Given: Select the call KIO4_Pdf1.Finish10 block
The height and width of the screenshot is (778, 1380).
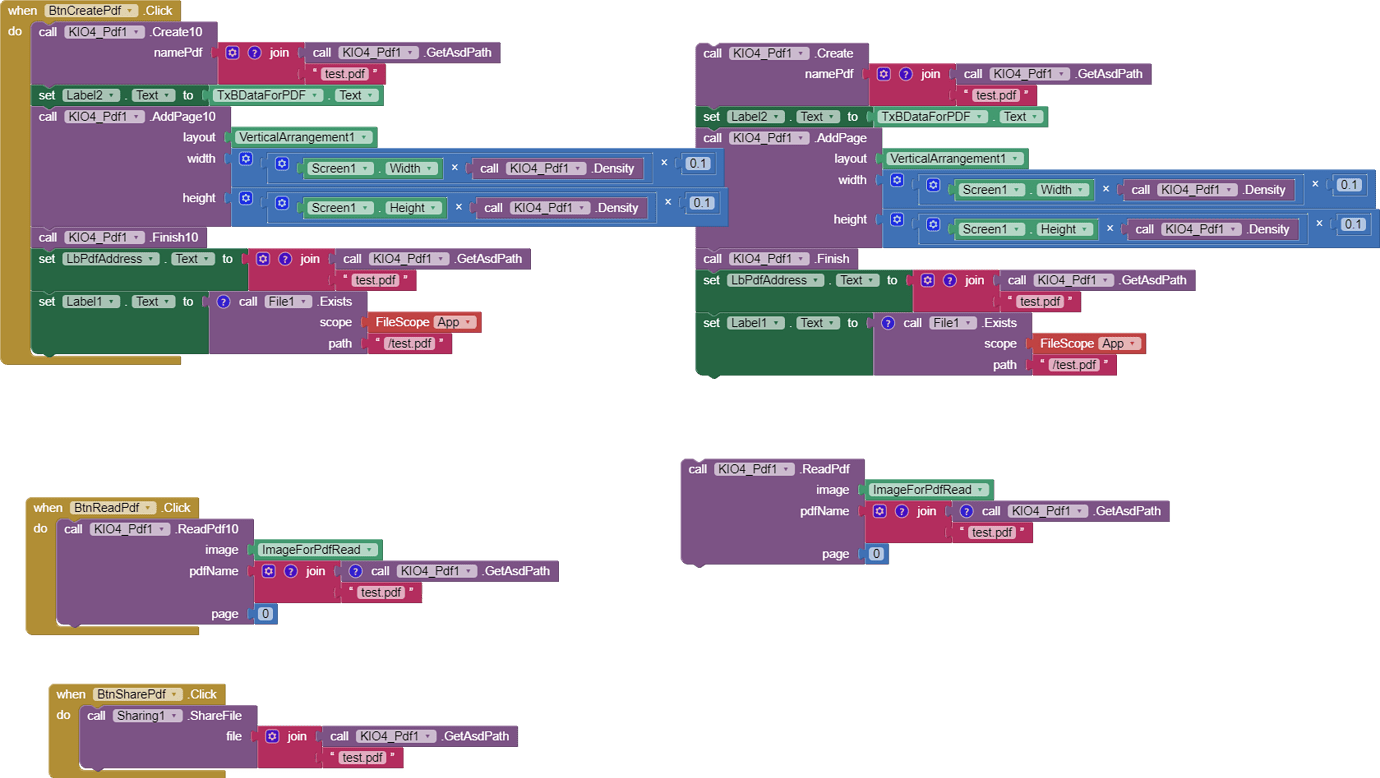Looking at the screenshot, I should (x=119, y=237).
